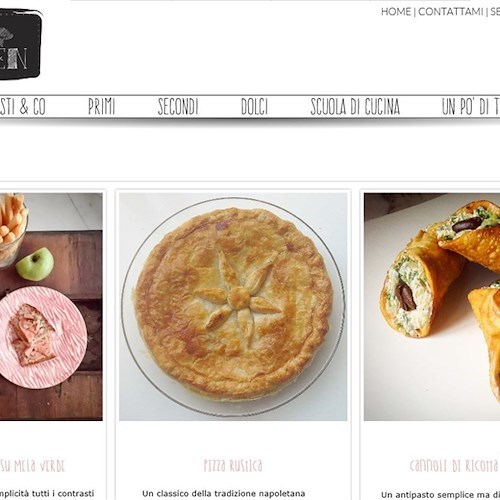Click the flower decoration on the pizza rustica image
The width and height of the screenshot is (500, 500).
238,297
